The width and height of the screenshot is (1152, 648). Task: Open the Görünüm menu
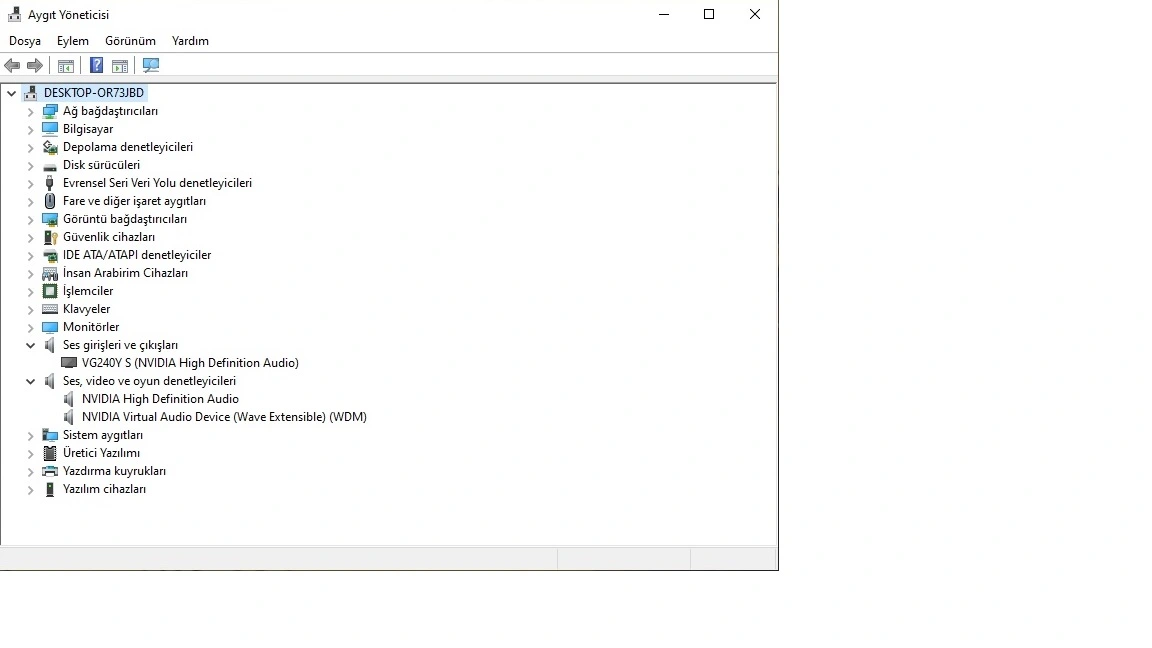click(x=130, y=41)
